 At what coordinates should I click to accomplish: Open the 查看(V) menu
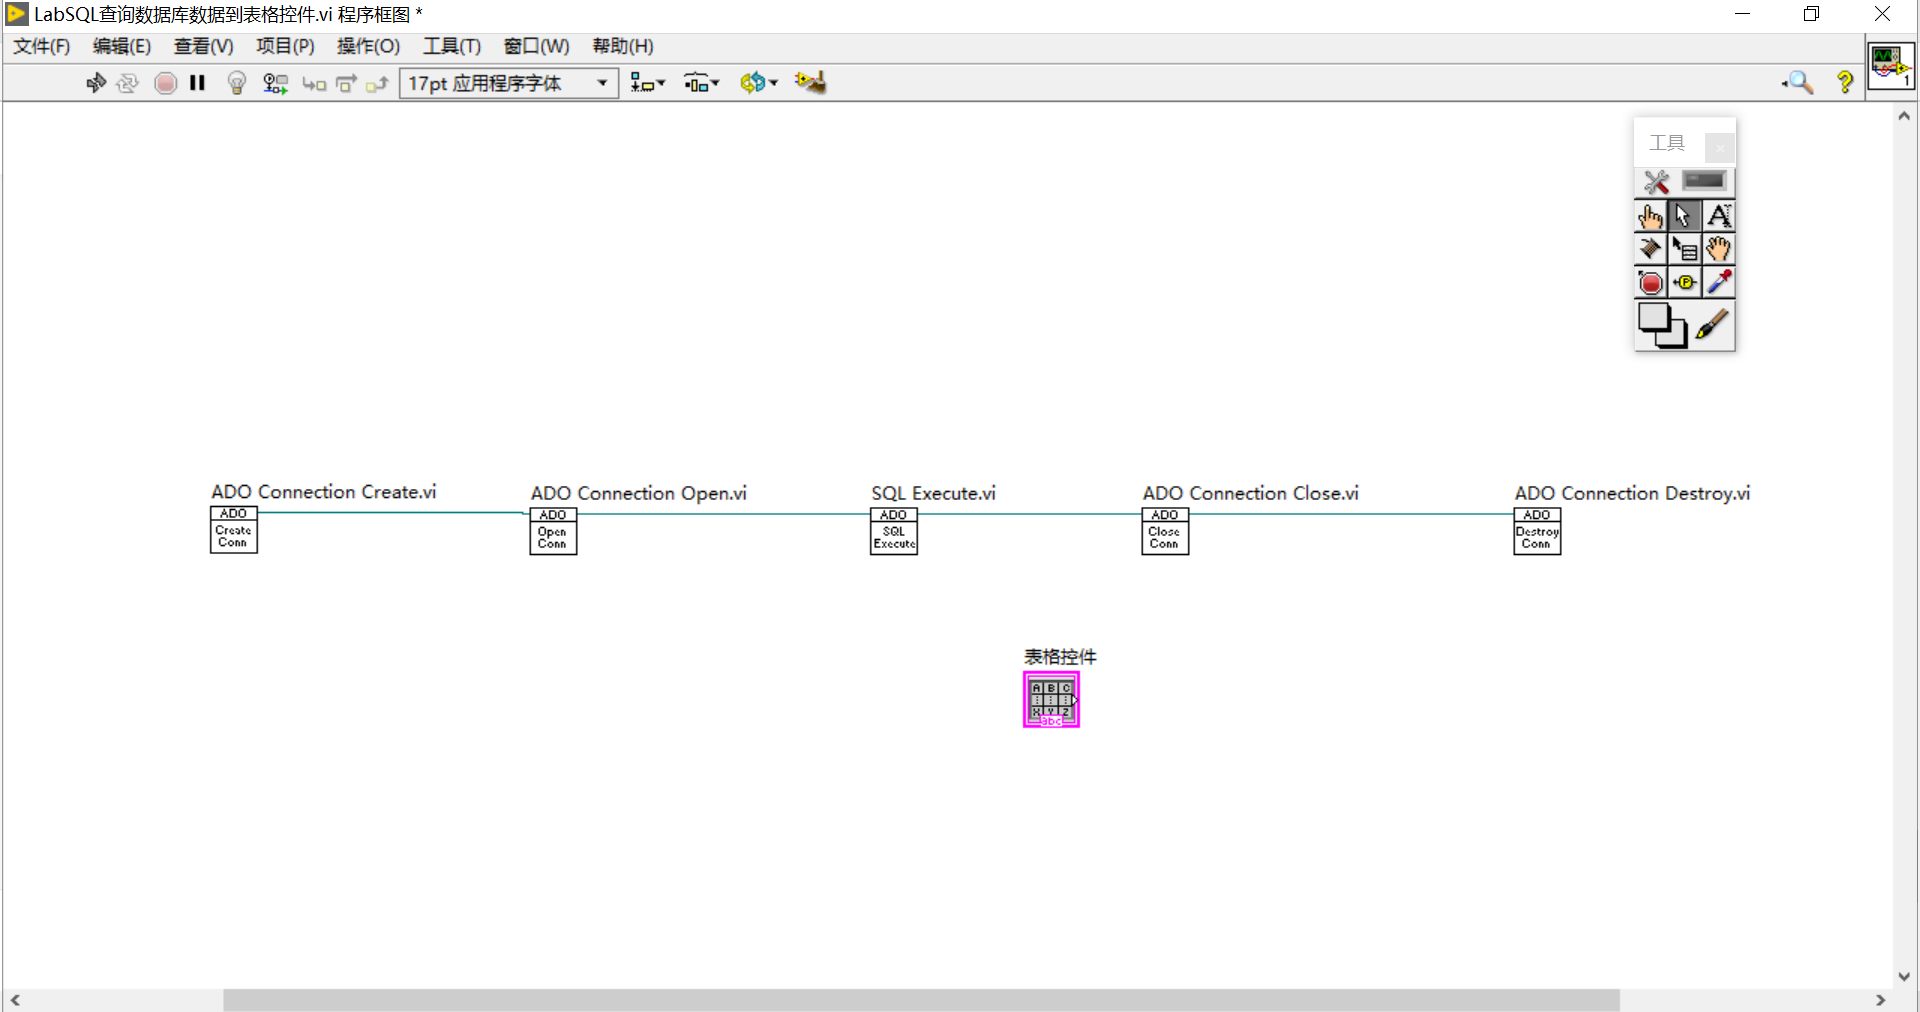(x=203, y=46)
